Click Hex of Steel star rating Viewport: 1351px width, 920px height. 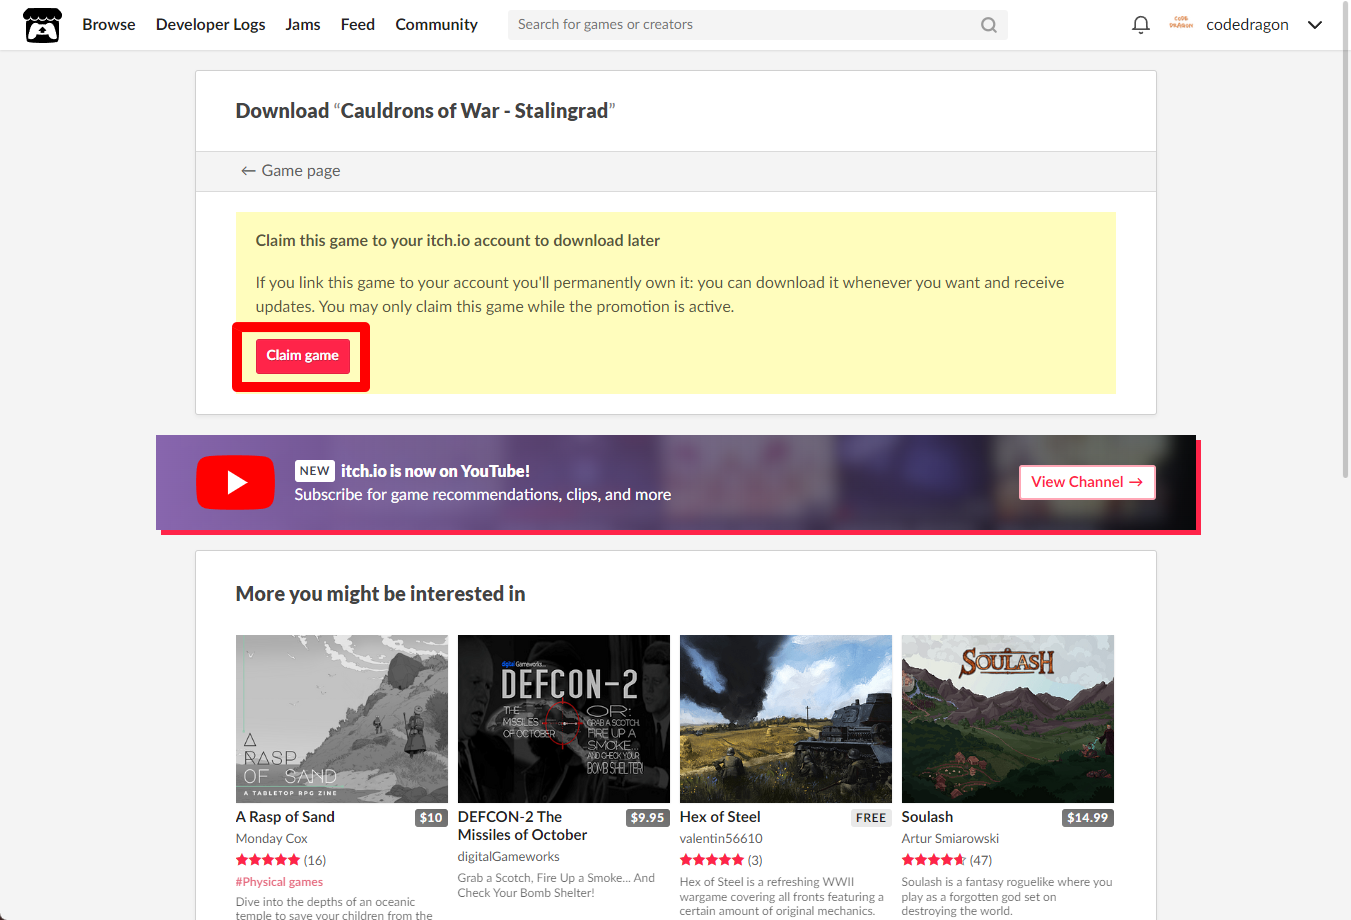click(x=712, y=860)
